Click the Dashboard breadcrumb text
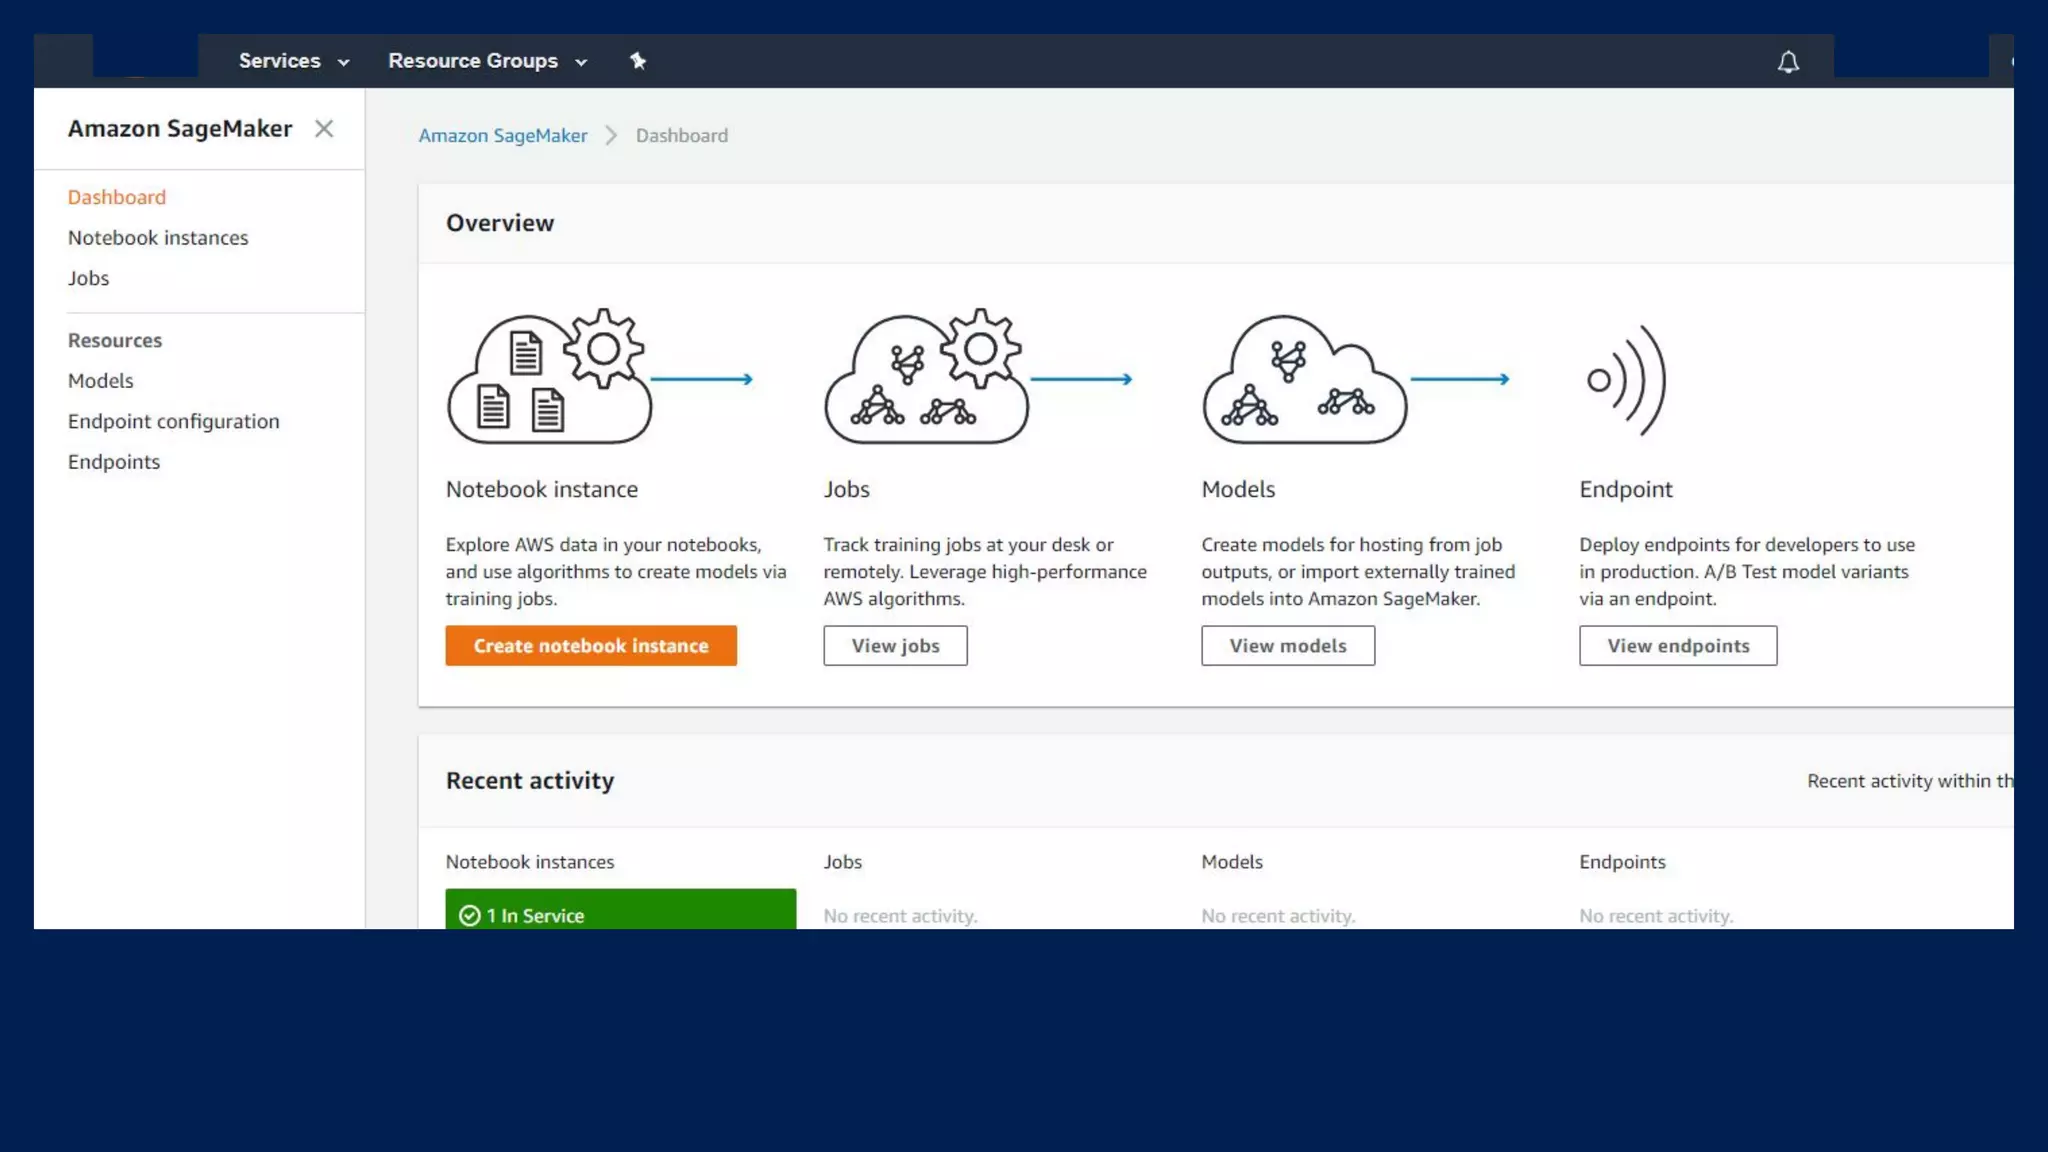Viewport: 2048px width, 1152px height. point(682,136)
